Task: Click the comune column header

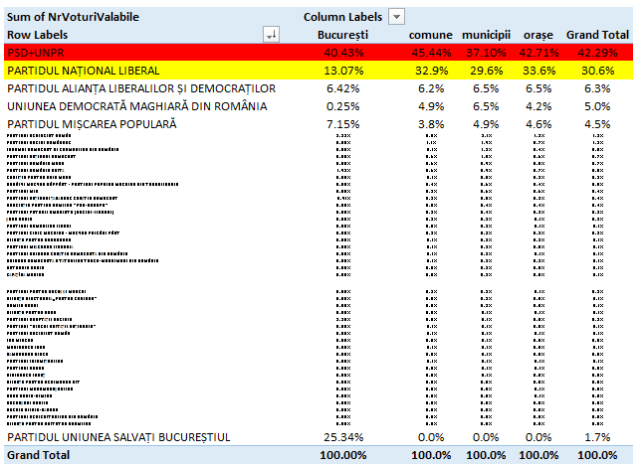Action: tap(430, 35)
